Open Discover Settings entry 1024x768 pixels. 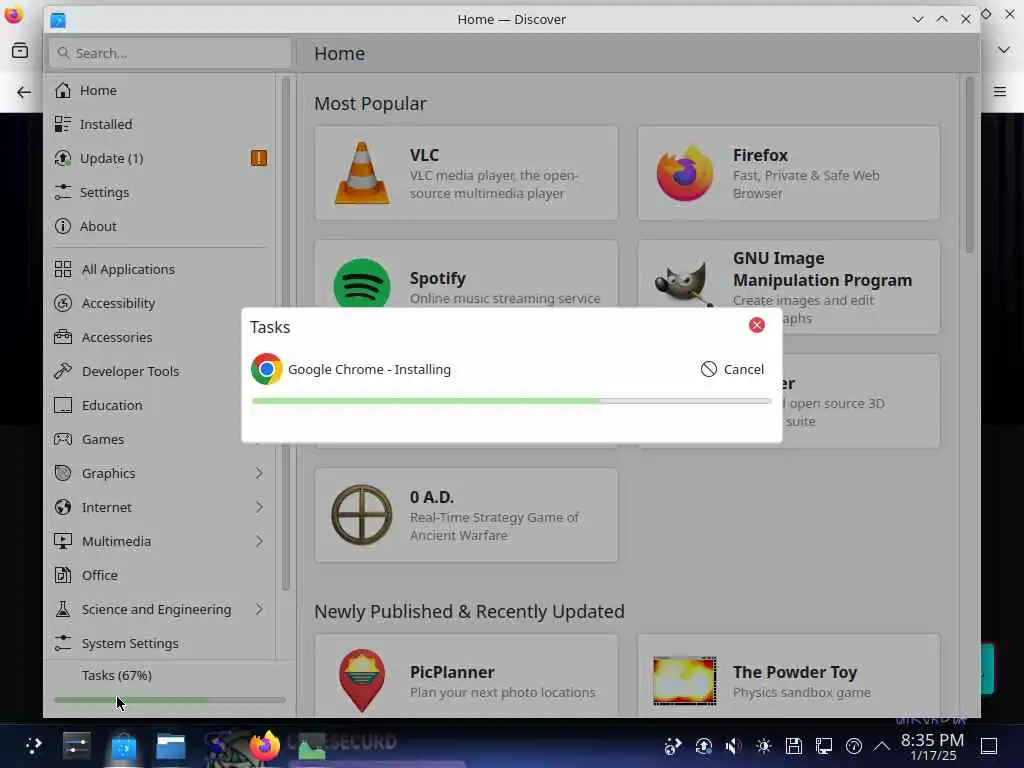coord(161,192)
